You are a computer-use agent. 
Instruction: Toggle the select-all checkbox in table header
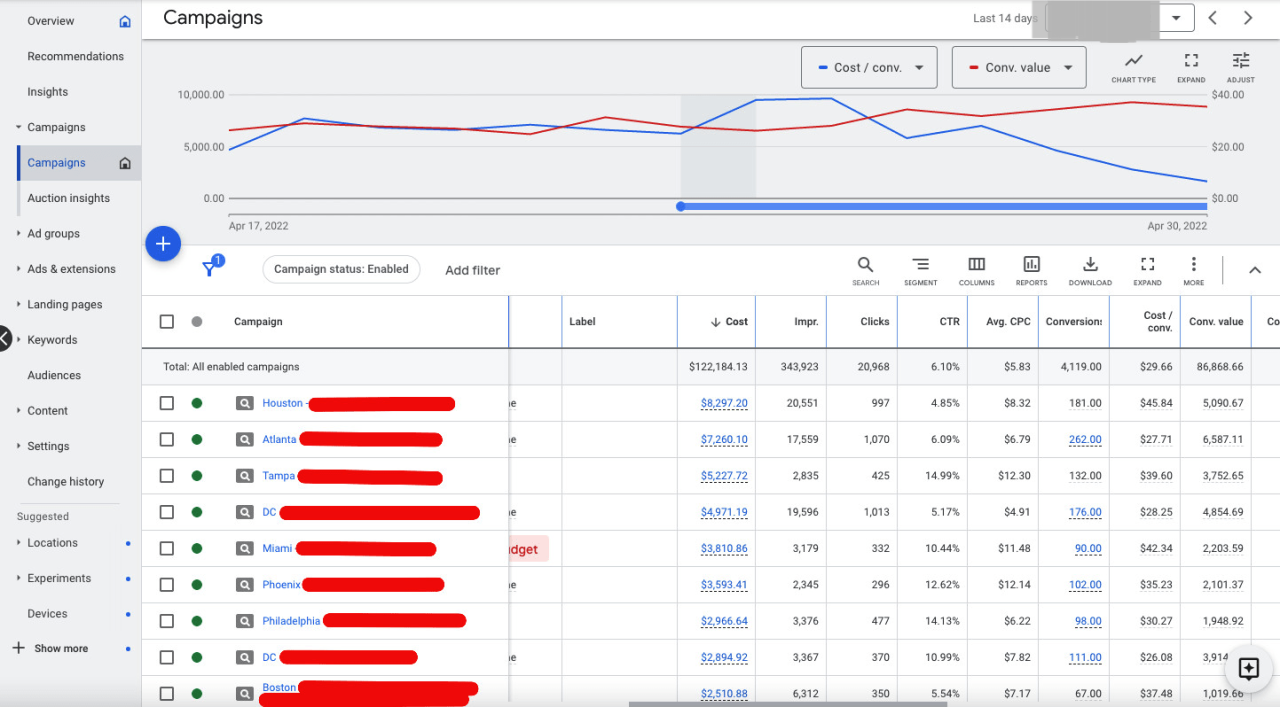coord(167,322)
